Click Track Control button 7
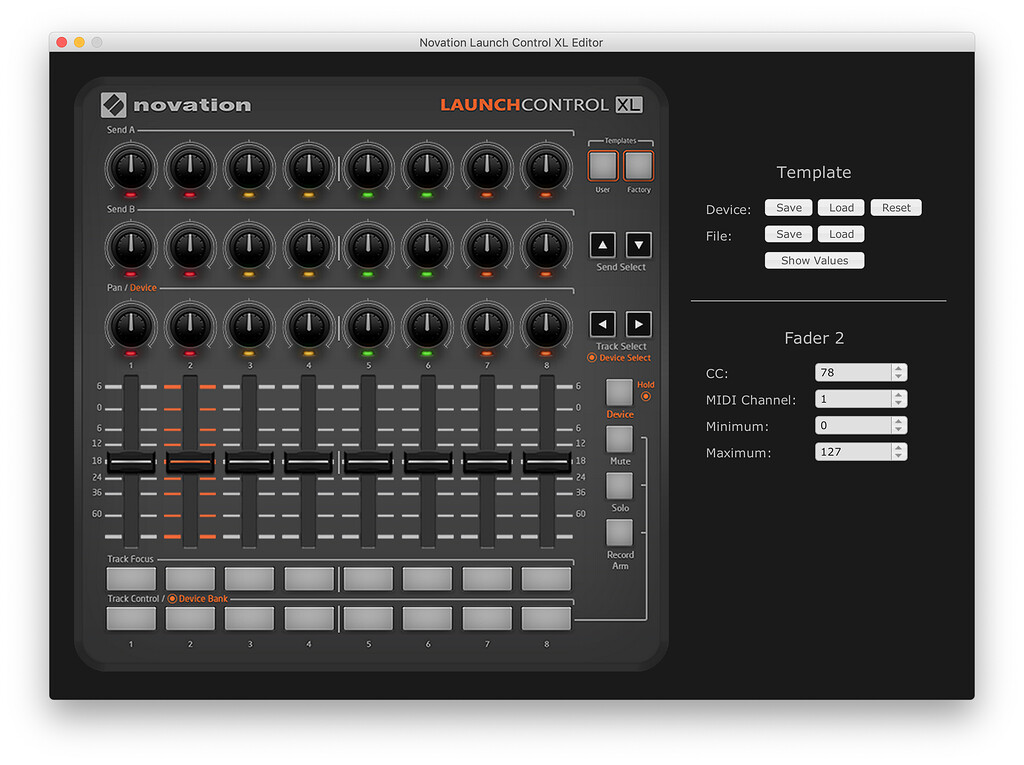Viewport: 1024px width, 765px height. pos(487,618)
